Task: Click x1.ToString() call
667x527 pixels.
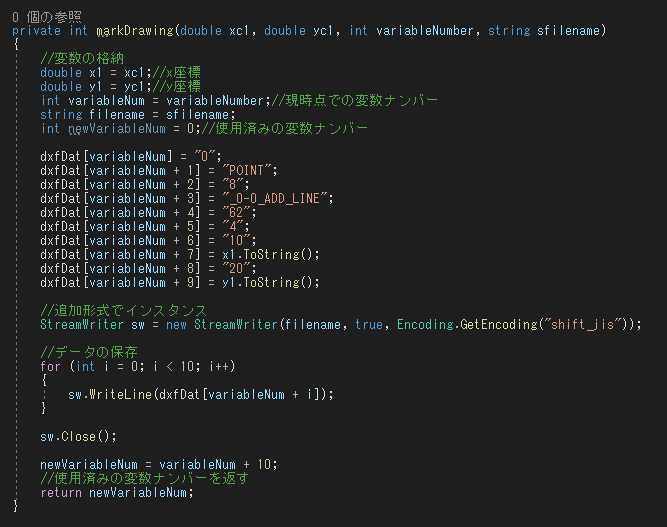Action: tap(267, 255)
